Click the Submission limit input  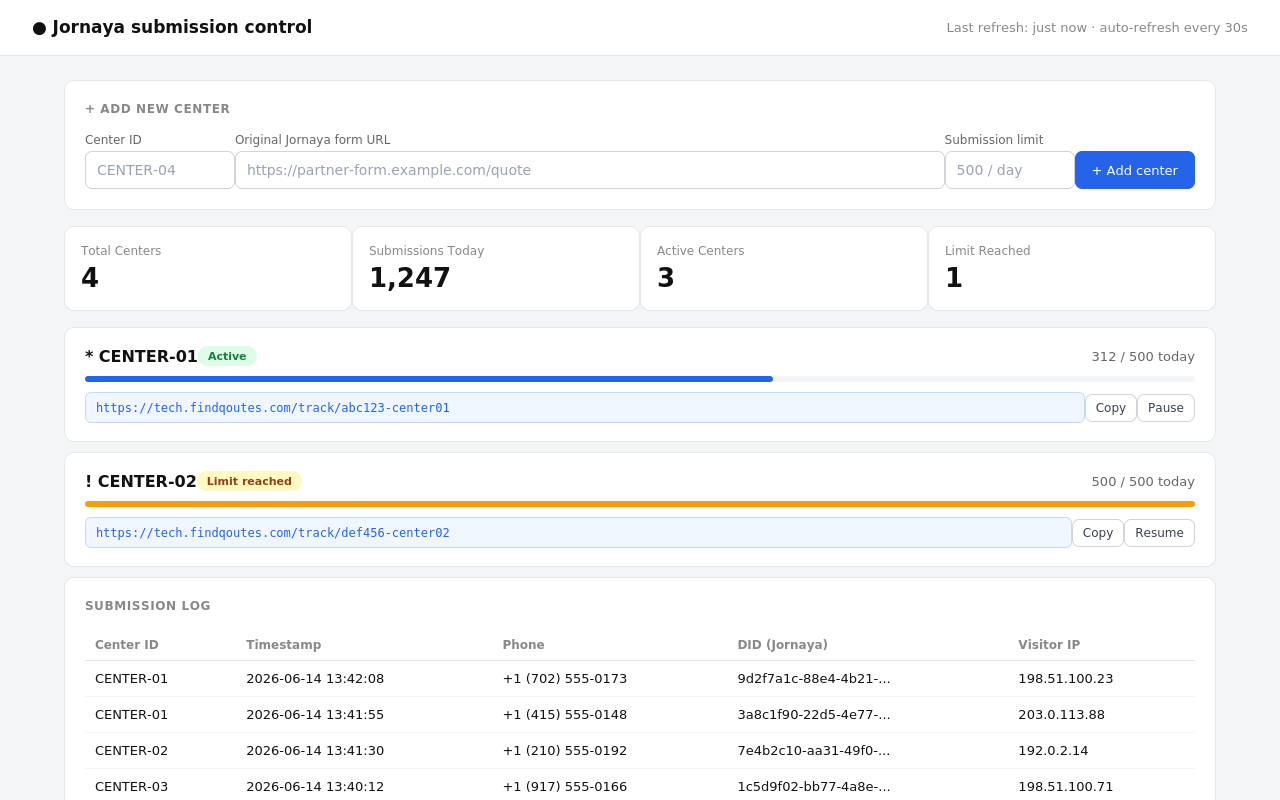tap(1010, 170)
